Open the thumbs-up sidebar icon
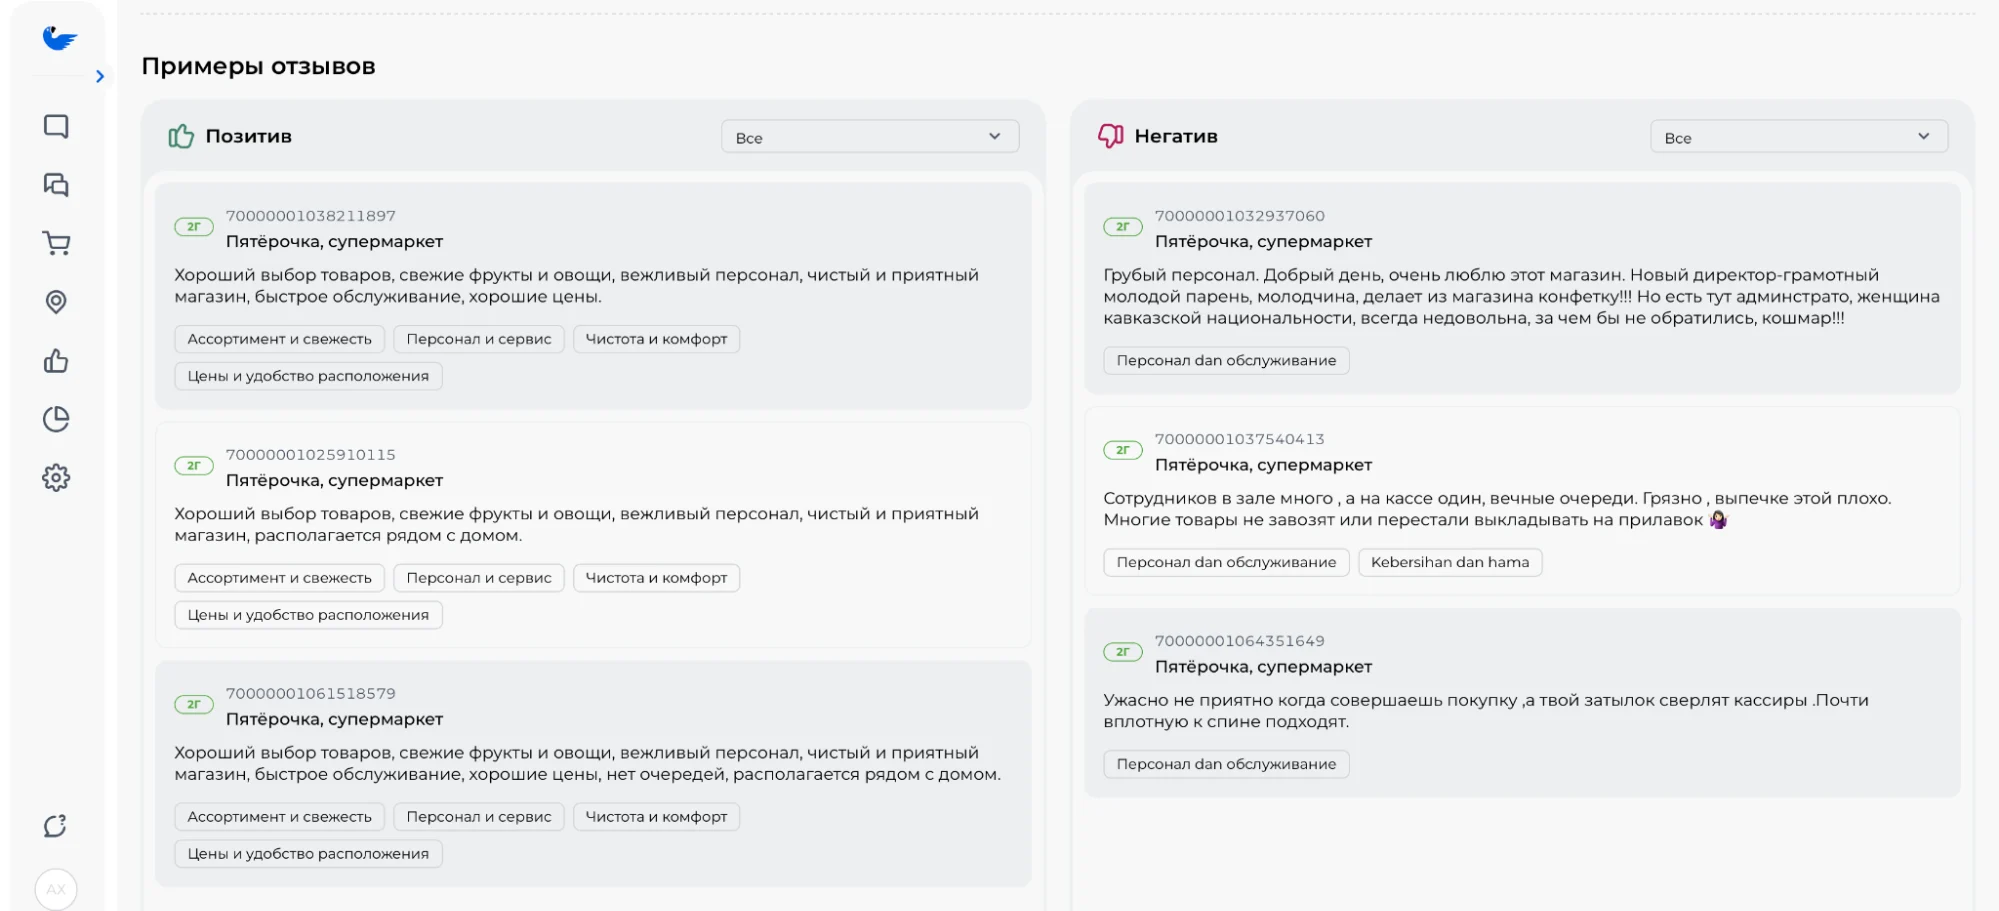The image size is (1999, 911). coord(56,361)
